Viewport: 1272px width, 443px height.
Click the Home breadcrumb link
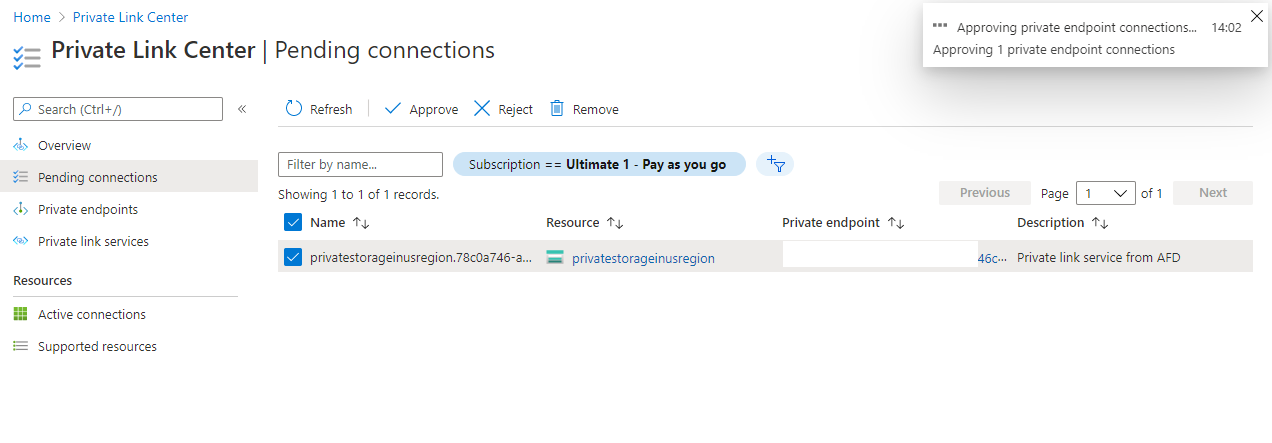click(32, 17)
